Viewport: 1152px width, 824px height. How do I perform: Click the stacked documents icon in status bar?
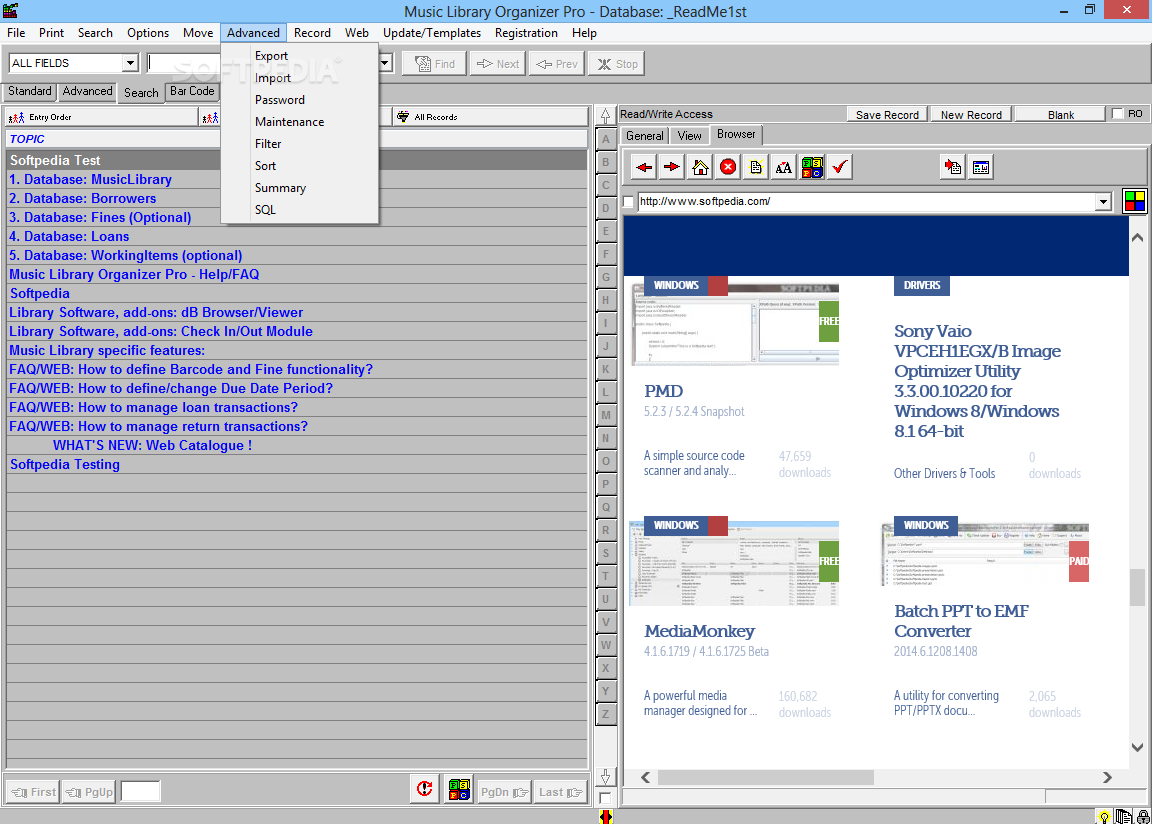coord(1123,816)
